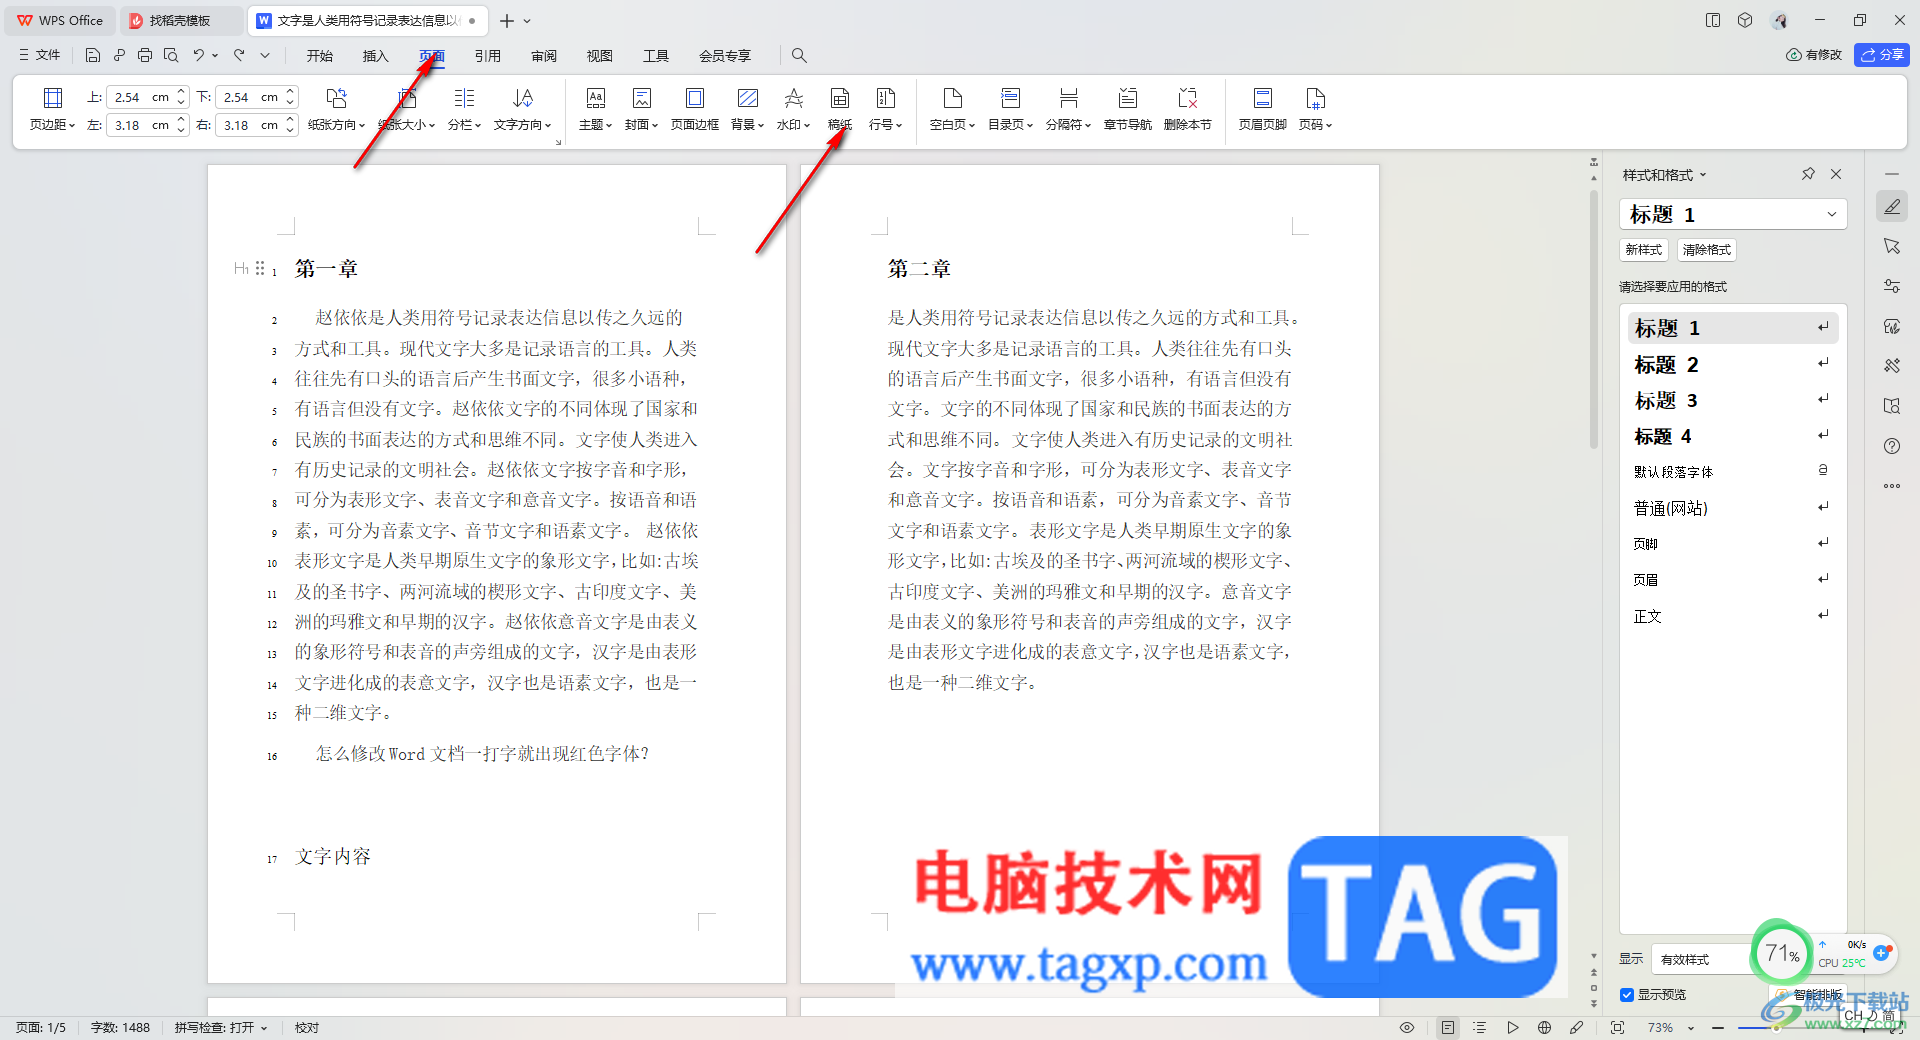
Task: Open the 页边距 margins tool
Action: coord(52,109)
